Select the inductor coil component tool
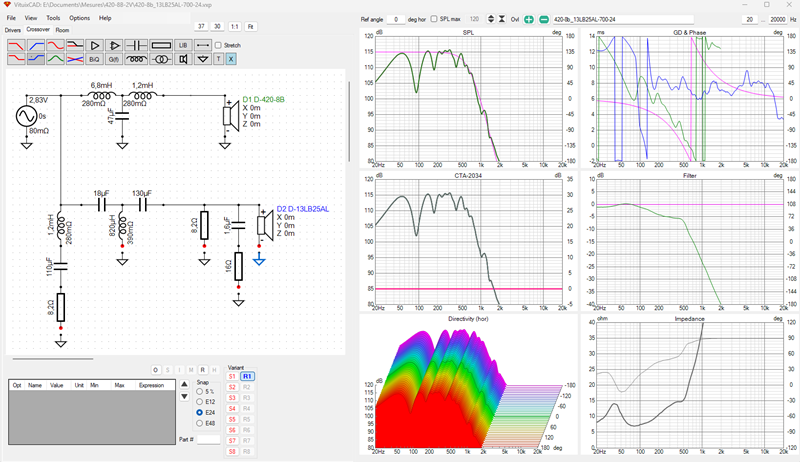Image resolution: width=800 pixels, height=462 pixels. pos(136,59)
